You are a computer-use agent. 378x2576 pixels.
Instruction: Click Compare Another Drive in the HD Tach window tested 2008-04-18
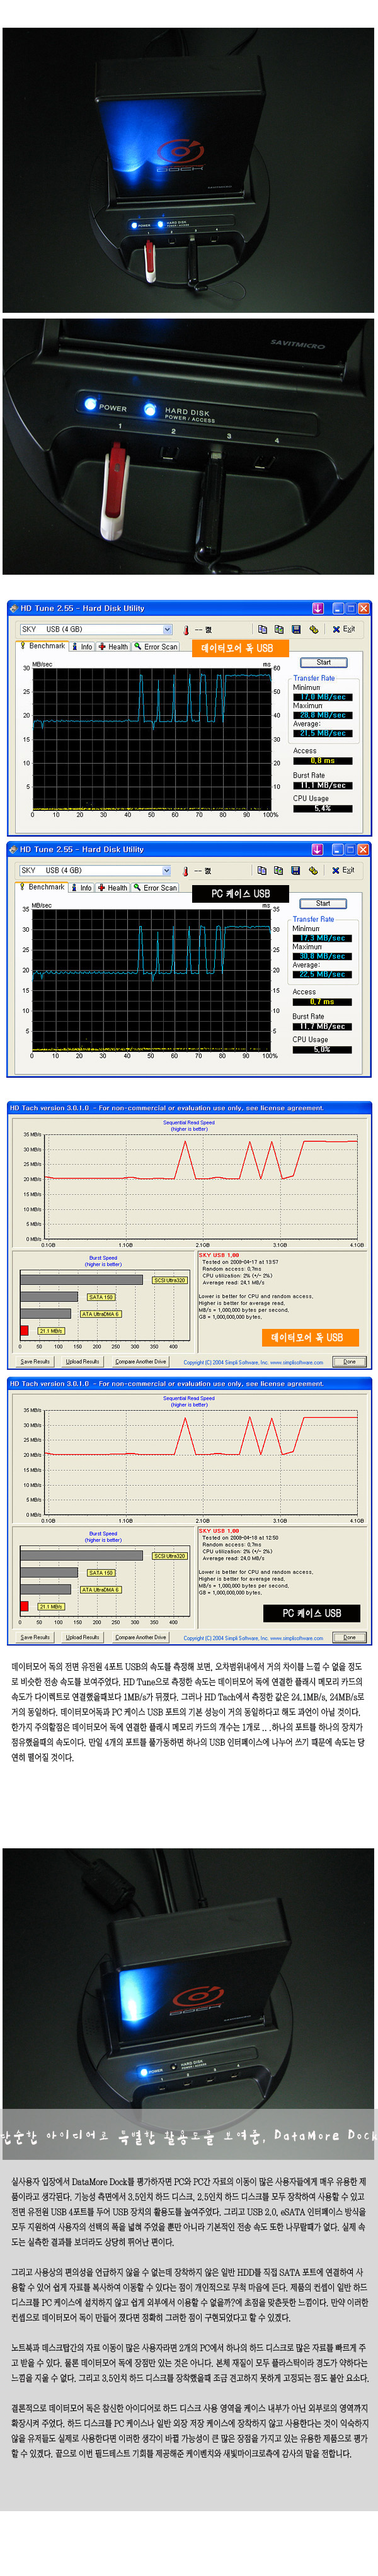click(x=140, y=1637)
